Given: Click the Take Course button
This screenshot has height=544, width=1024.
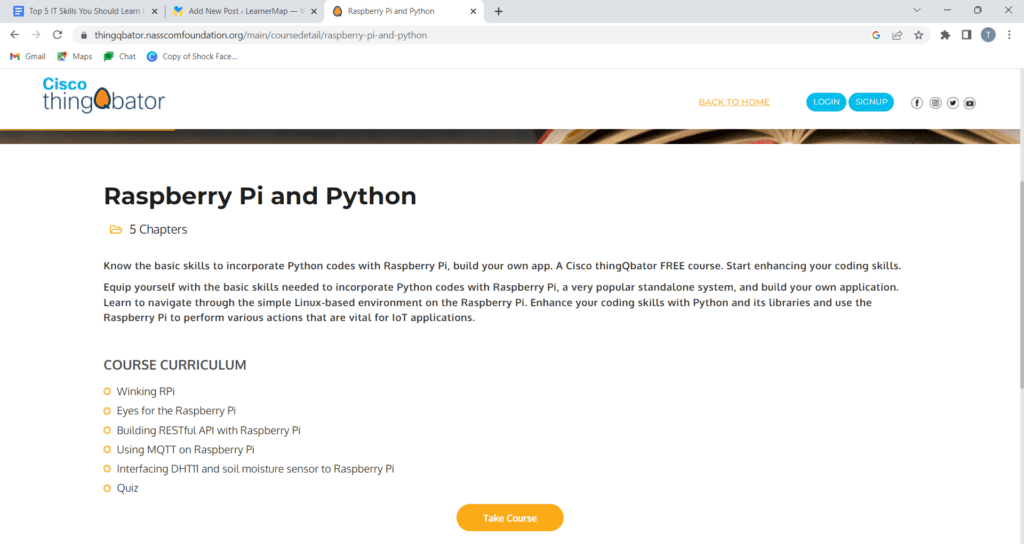Looking at the screenshot, I should pyautogui.click(x=510, y=518).
